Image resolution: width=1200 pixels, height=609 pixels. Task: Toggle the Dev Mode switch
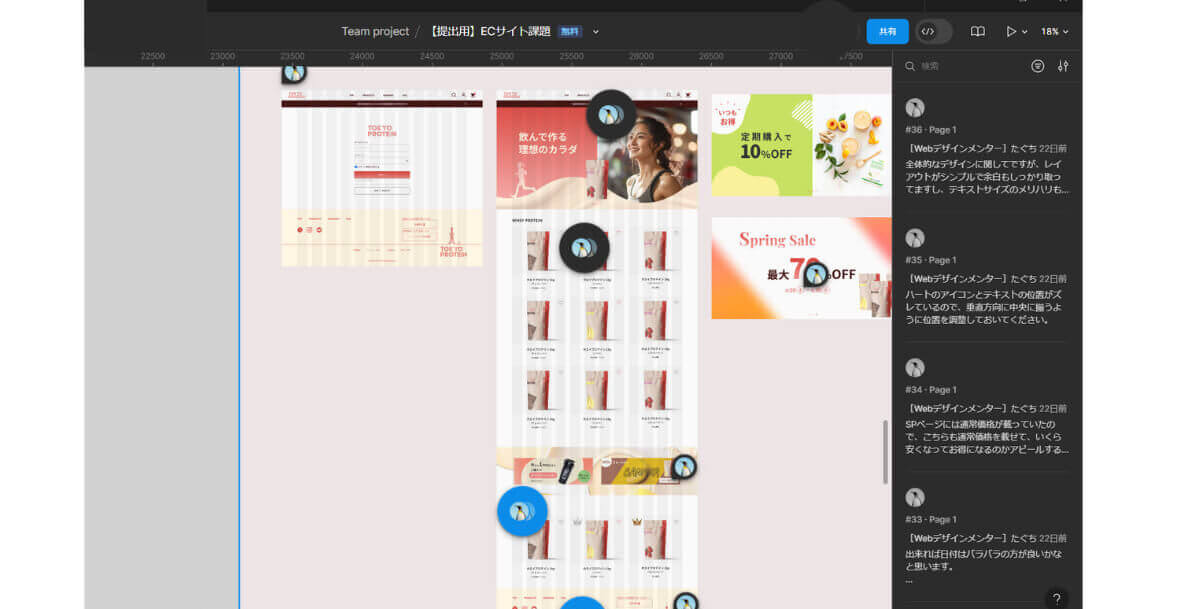934,31
